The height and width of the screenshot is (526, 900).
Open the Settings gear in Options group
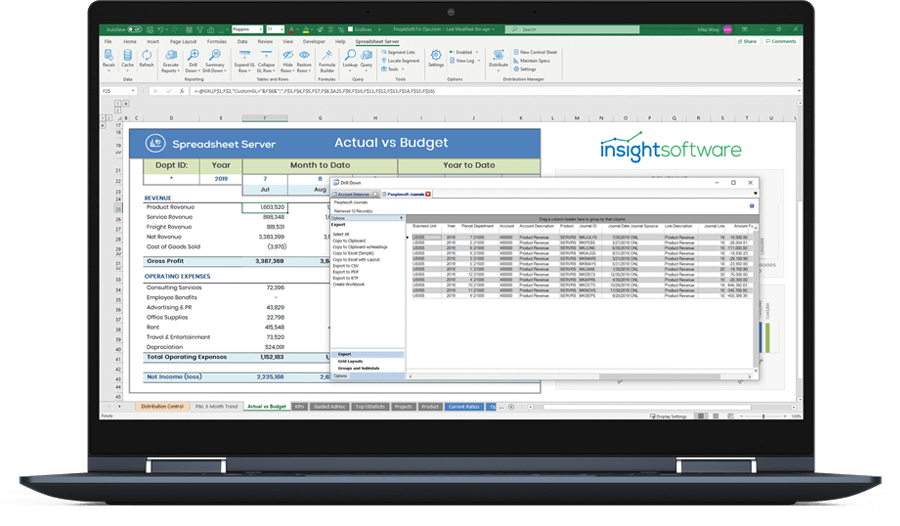436,55
